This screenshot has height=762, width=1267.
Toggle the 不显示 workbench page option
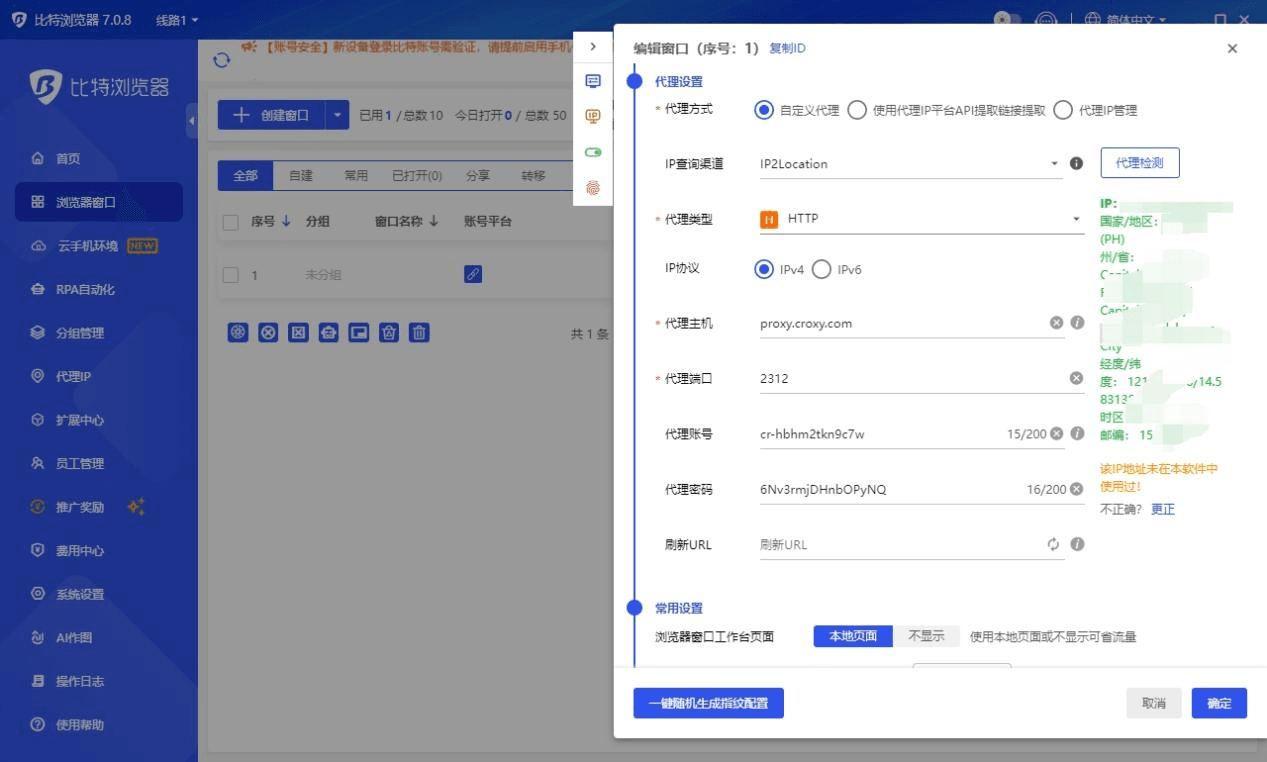pos(925,636)
